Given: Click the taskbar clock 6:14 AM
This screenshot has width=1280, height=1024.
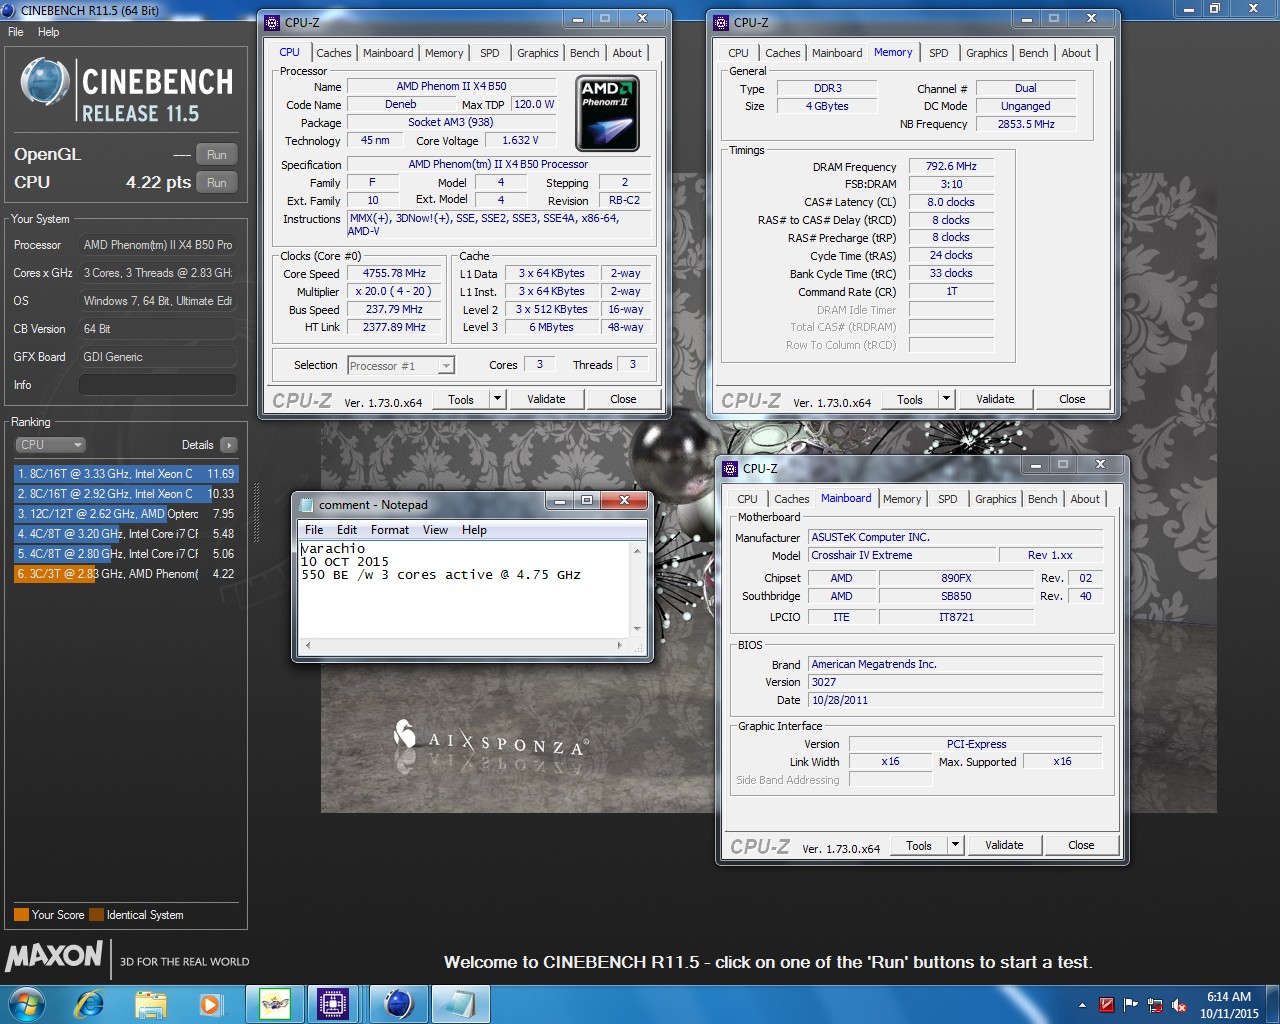Looking at the screenshot, I should point(1229,997).
